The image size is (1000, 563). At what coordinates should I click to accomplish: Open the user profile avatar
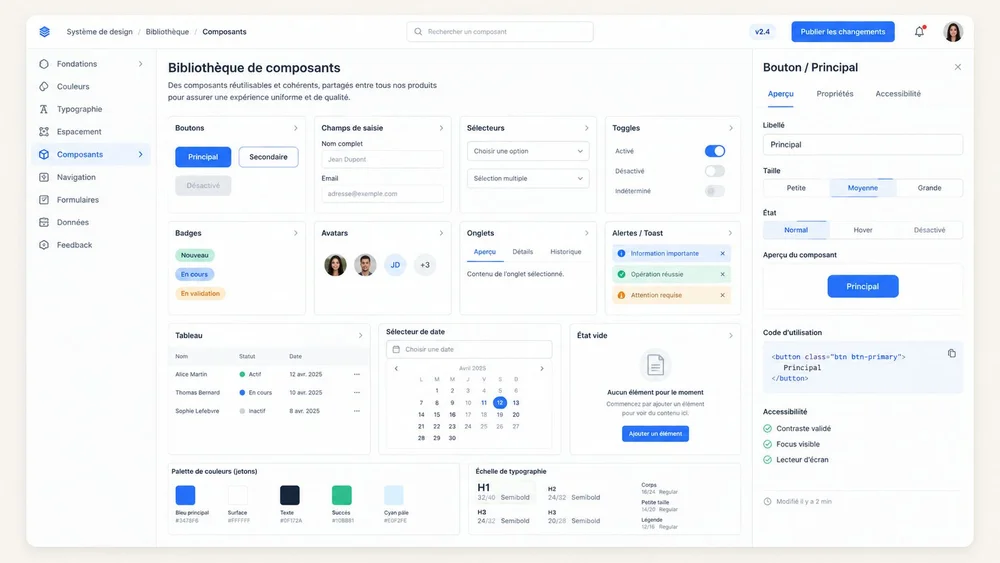point(953,31)
